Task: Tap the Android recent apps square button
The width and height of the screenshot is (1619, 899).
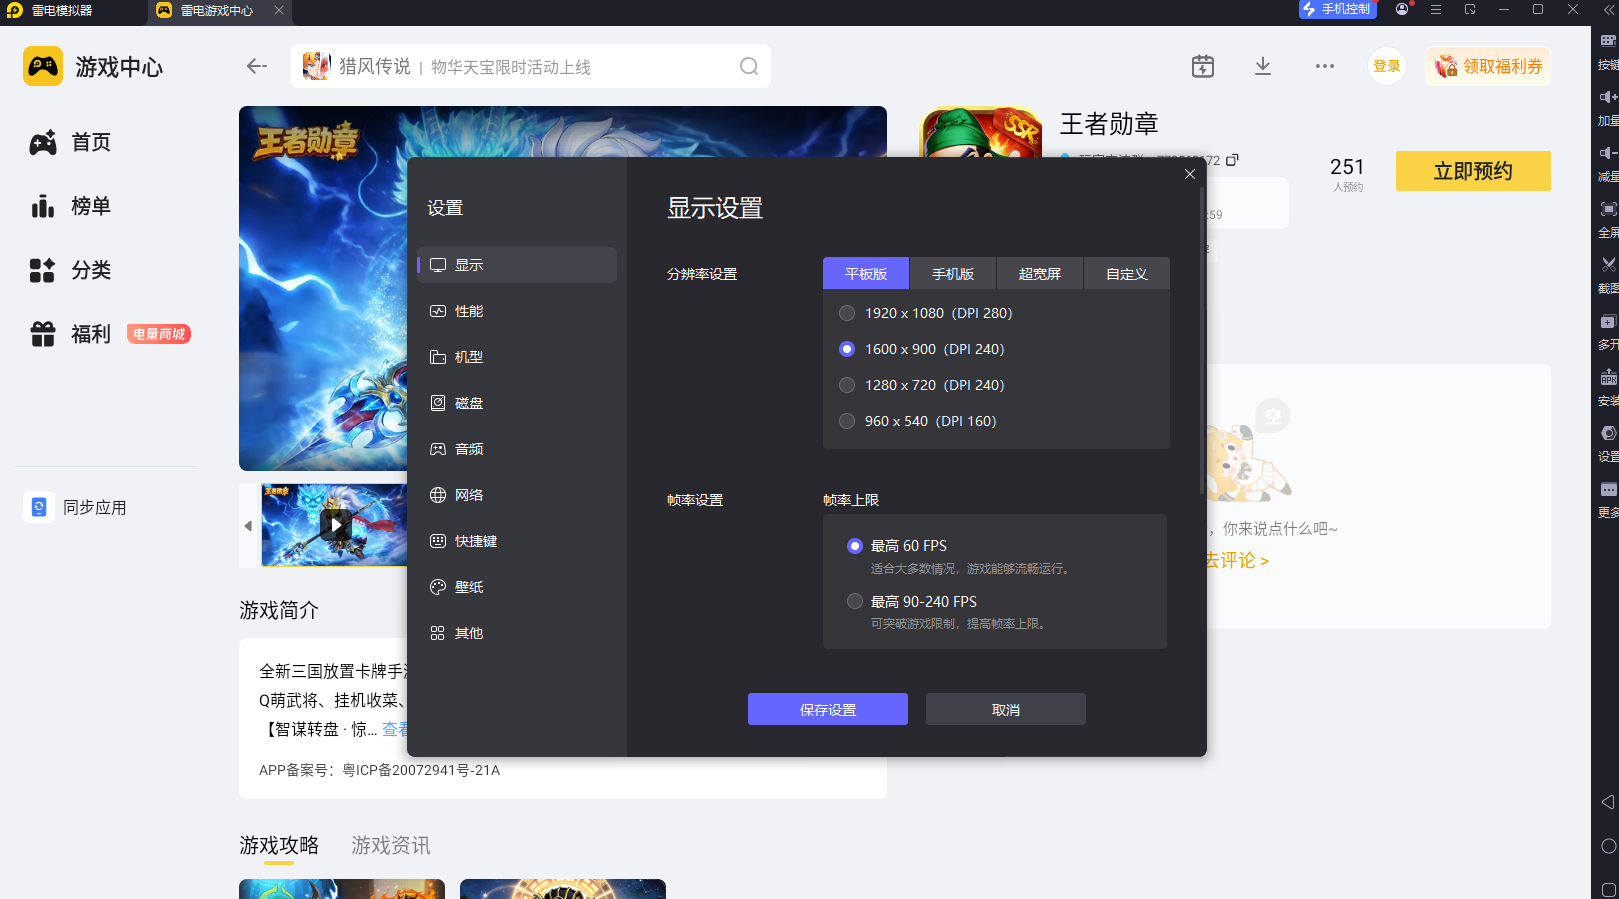Action: pos(1608,889)
